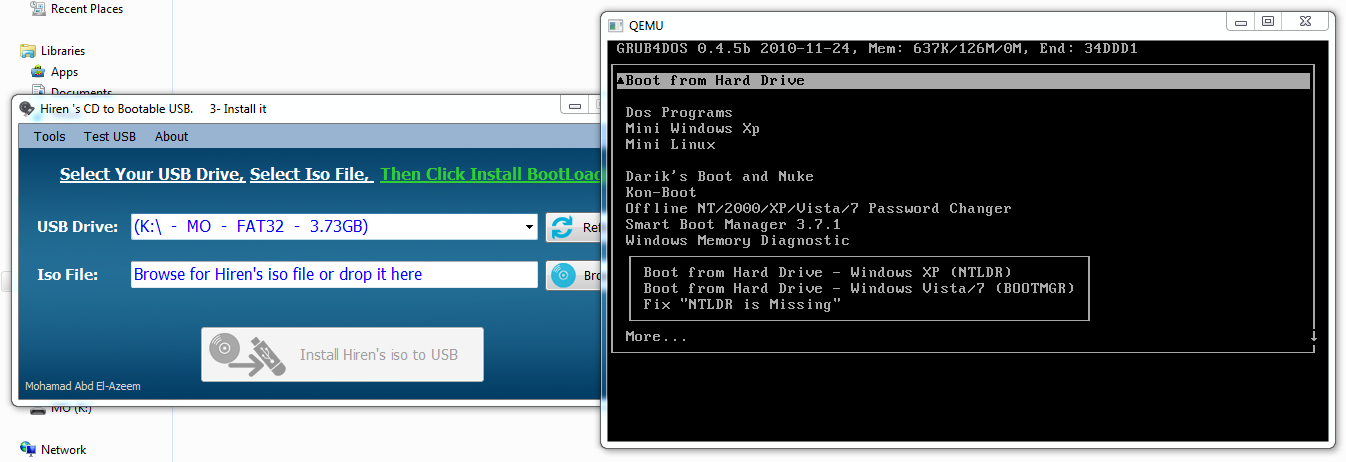This screenshot has height=462, width=1346.
Task: Click 'More...' in GRUB menu
Action: pos(656,336)
